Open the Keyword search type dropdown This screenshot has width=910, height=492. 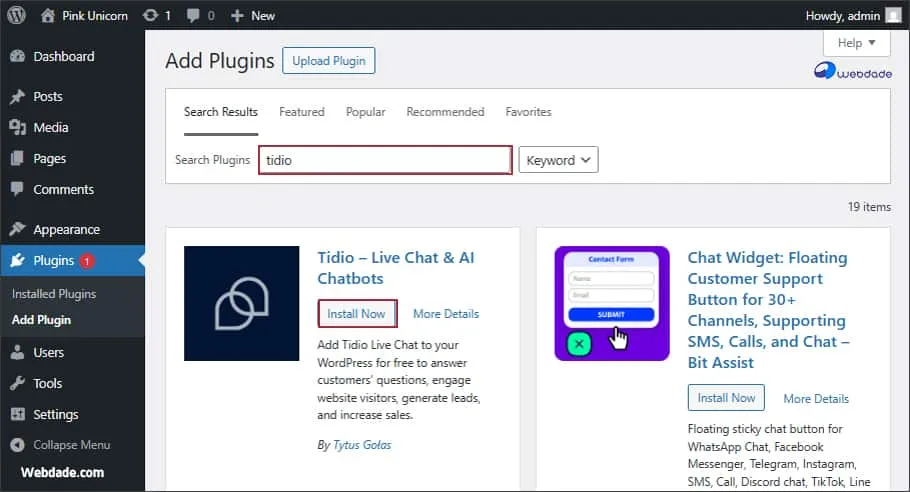(x=558, y=160)
